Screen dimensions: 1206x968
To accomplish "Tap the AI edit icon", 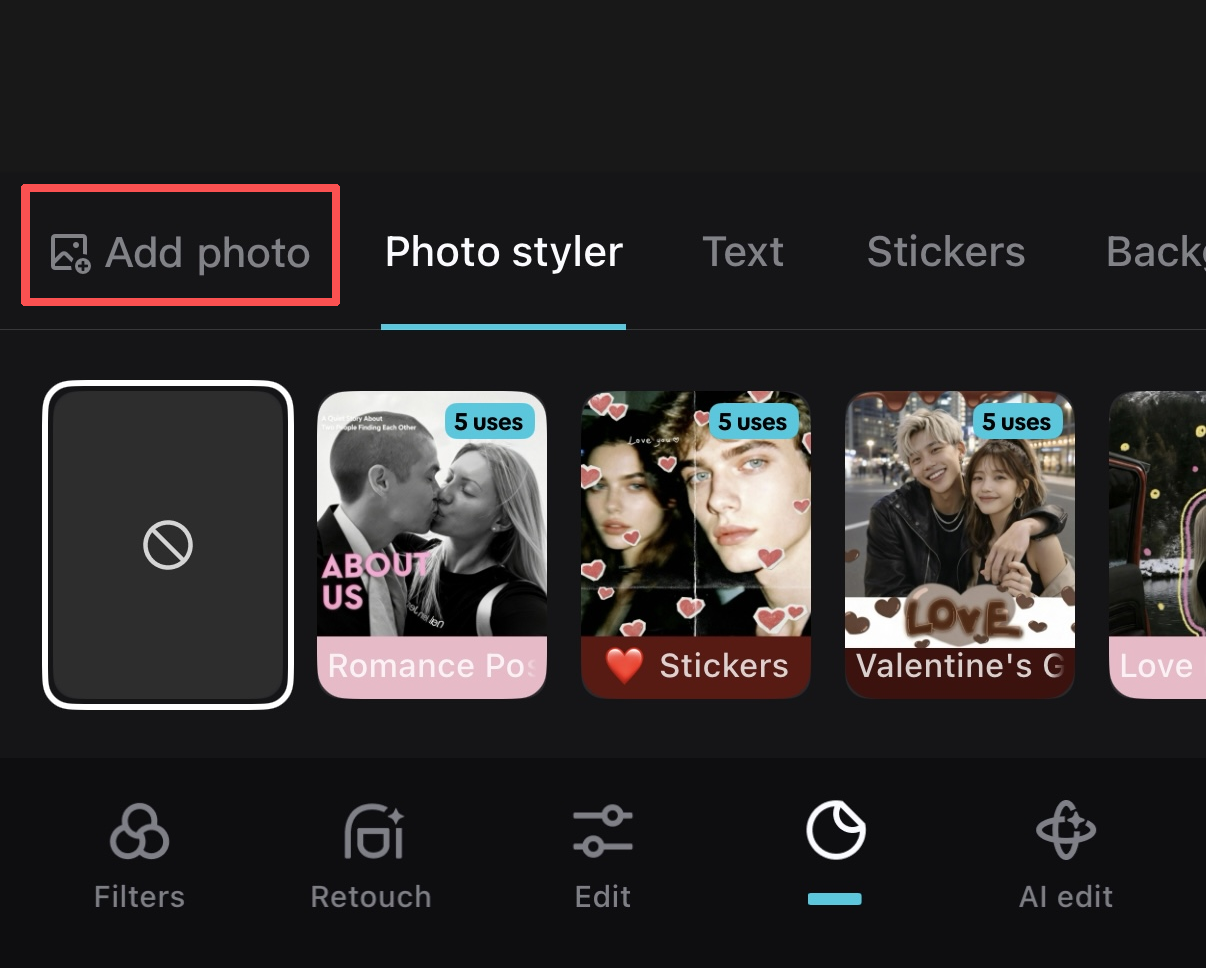I will click(1066, 831).
